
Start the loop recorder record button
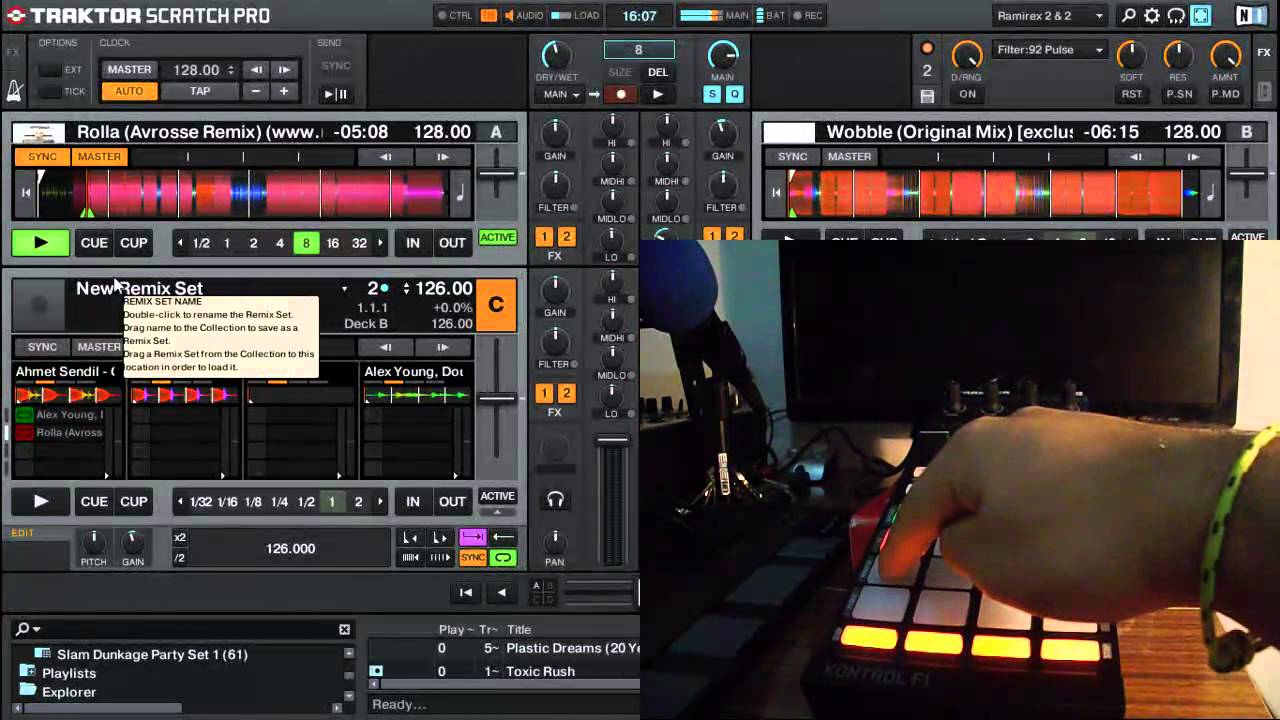(620, 94)
